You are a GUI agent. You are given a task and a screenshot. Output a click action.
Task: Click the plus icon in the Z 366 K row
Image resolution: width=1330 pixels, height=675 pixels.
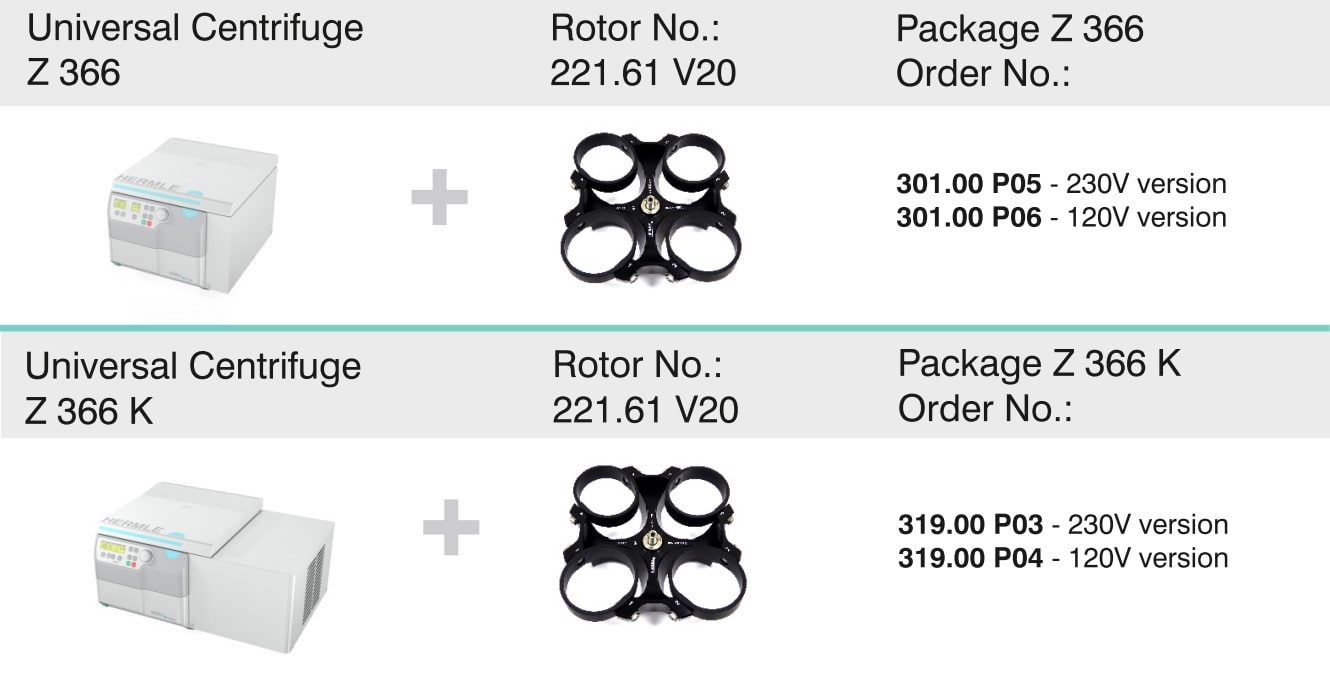coord(451,527)
